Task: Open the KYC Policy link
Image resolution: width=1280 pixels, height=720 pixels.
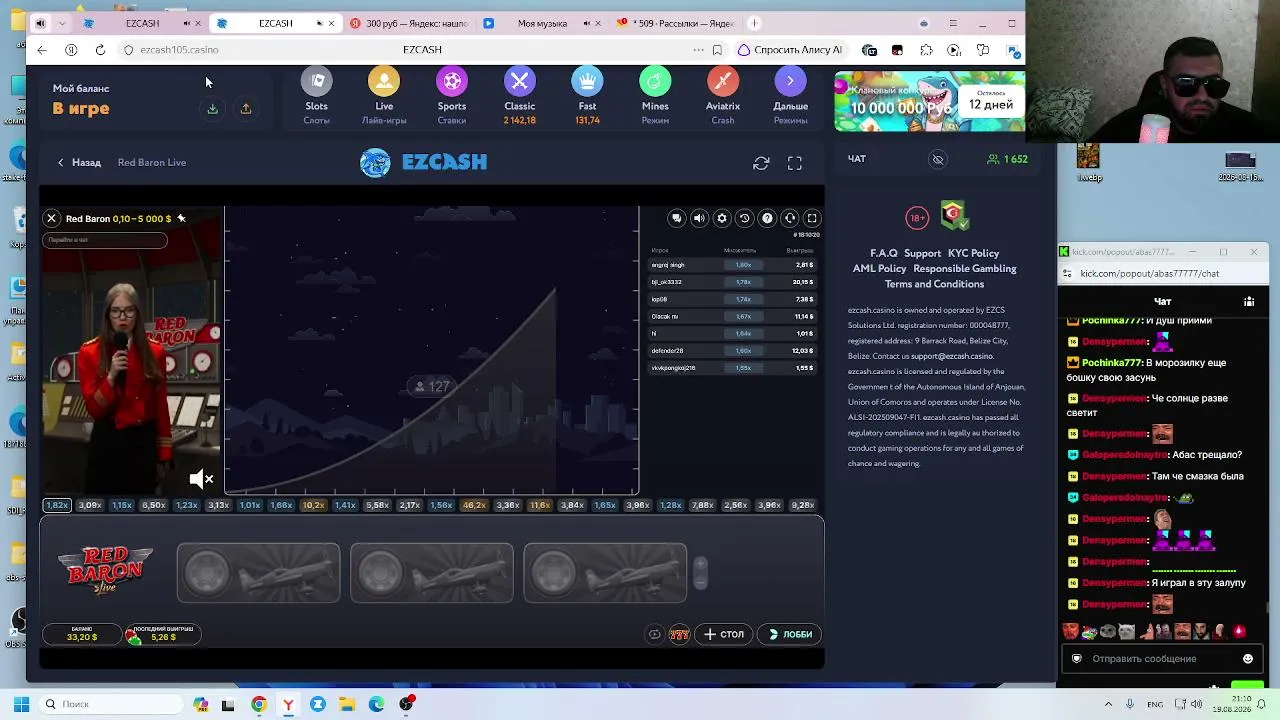Action: 973,254
